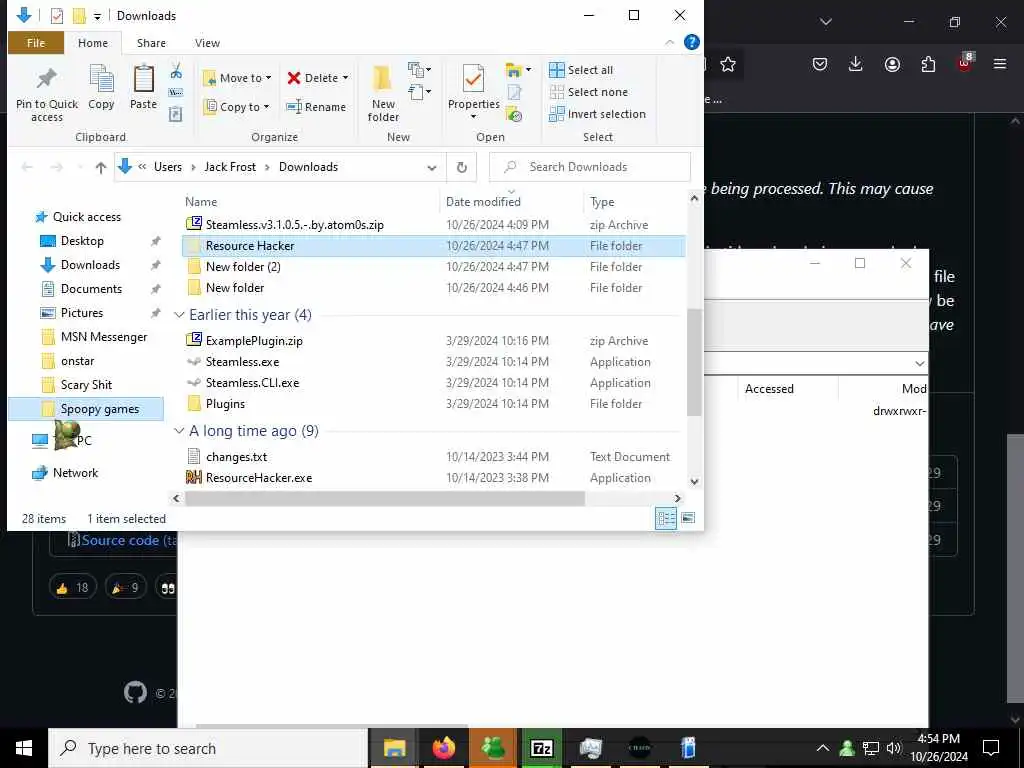1024x768 pixels.
Task: Collapse the Earlier this year group
Action: pos(179,315)
